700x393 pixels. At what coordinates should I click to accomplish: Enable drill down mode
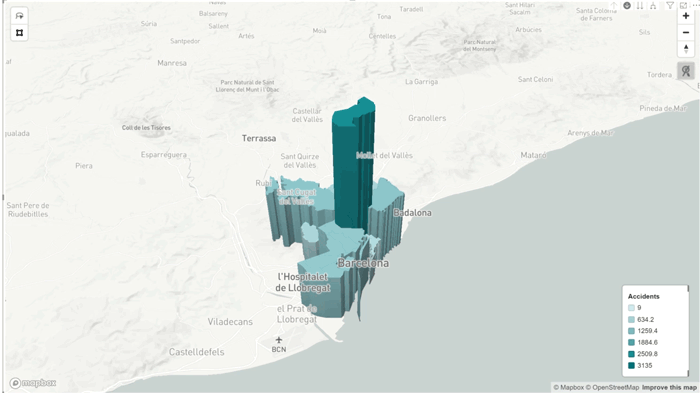(627, 5)
